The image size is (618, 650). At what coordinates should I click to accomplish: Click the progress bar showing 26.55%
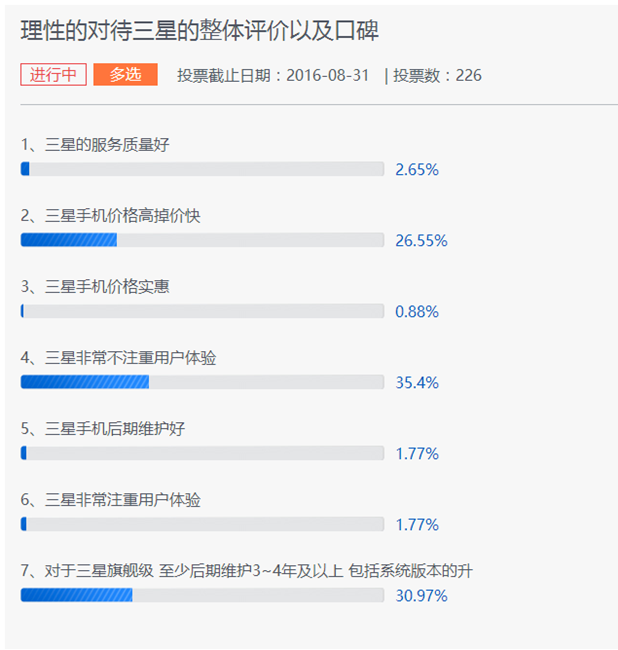coord(202,240)
